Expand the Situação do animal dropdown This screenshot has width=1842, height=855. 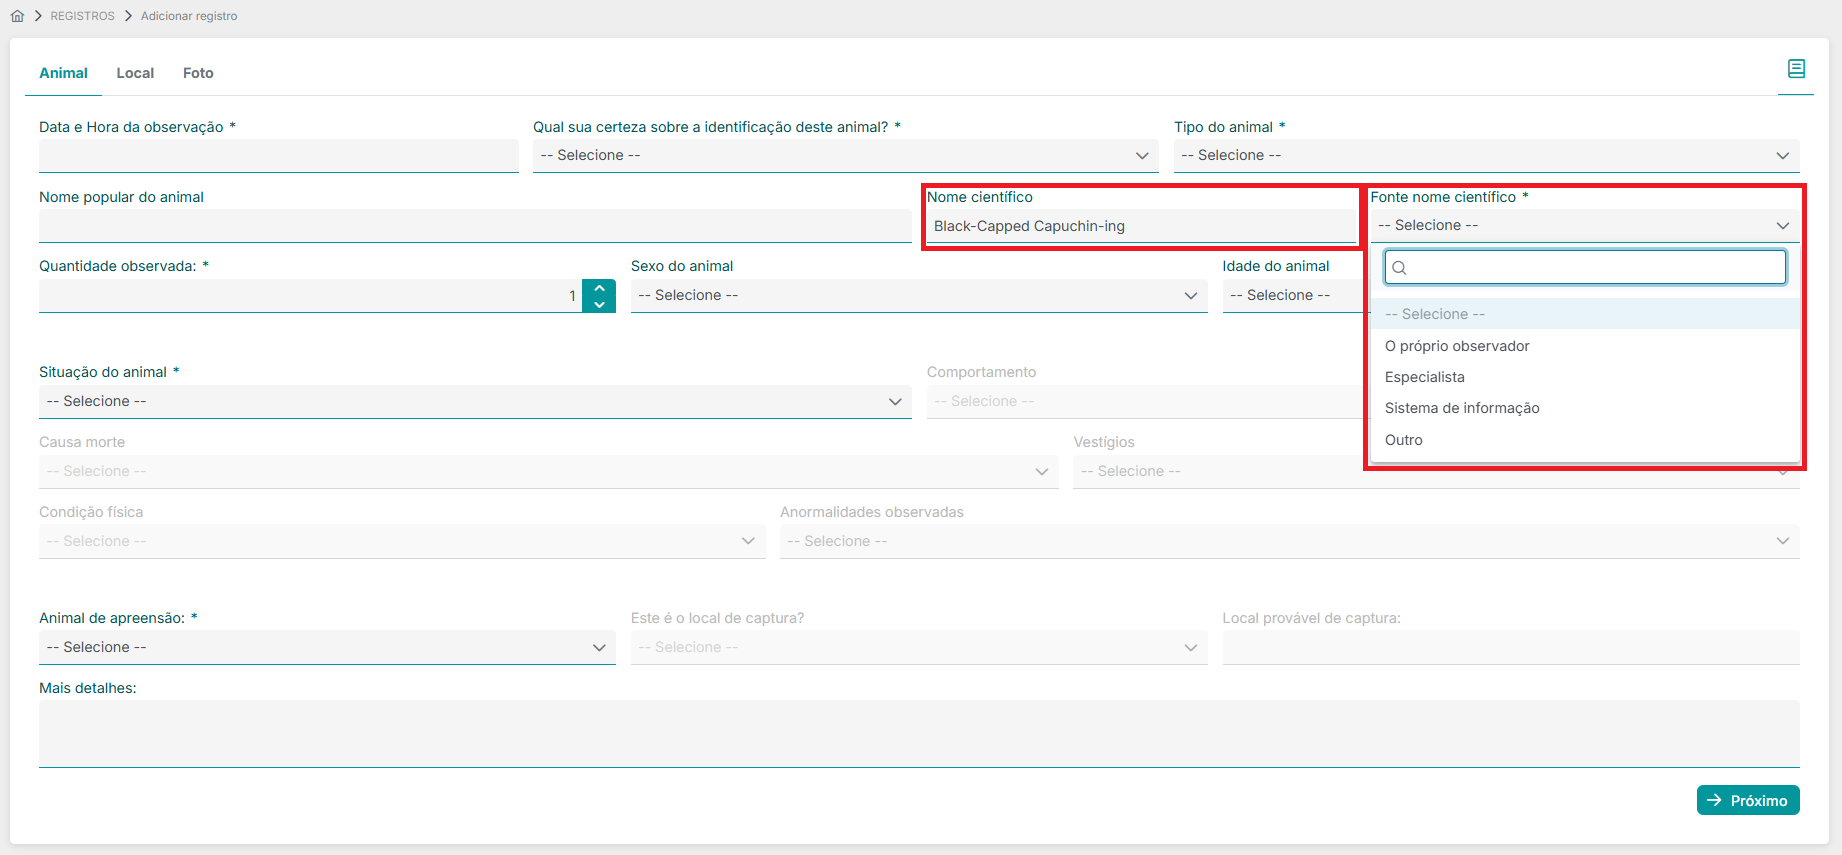click(x=474, y=402)
